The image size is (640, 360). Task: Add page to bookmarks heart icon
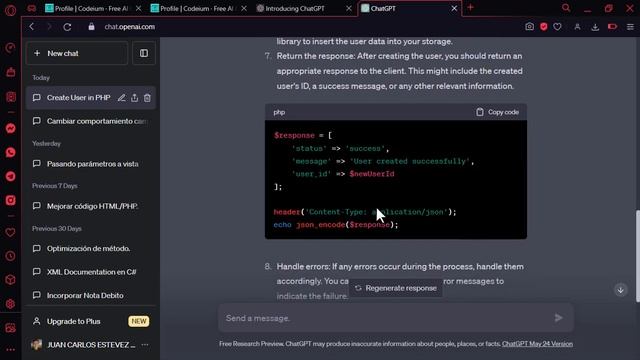coord(557,27)
